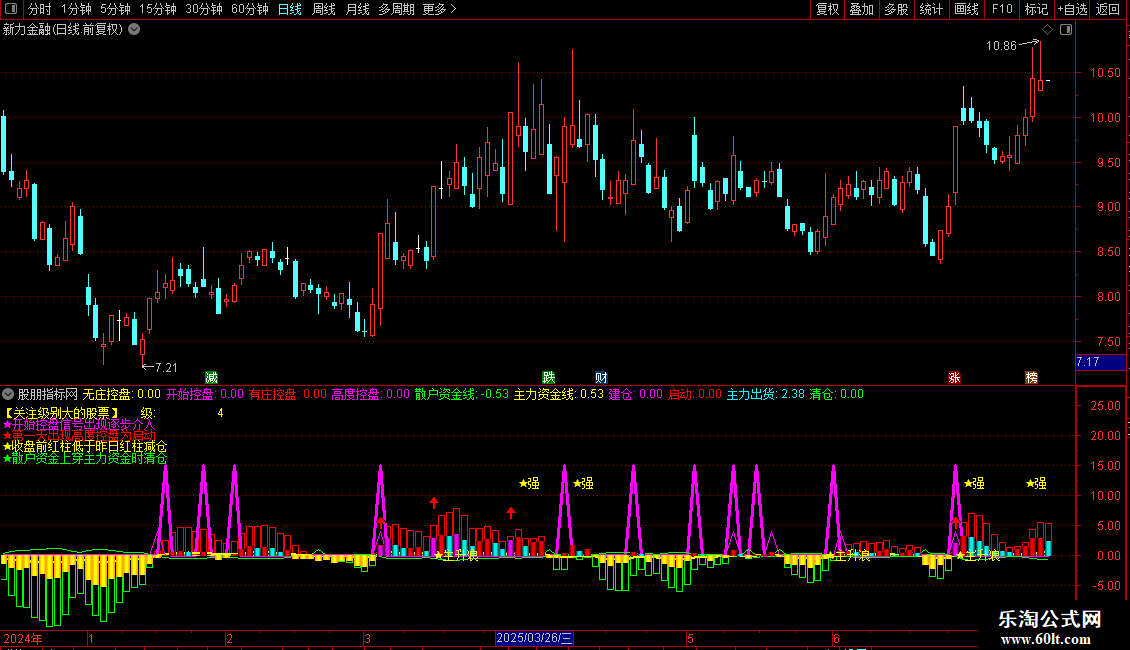Image resolution: width=1130 pixels, height=650 pixels.
Task: Open F10 company information
Action: coord(1002,9)
